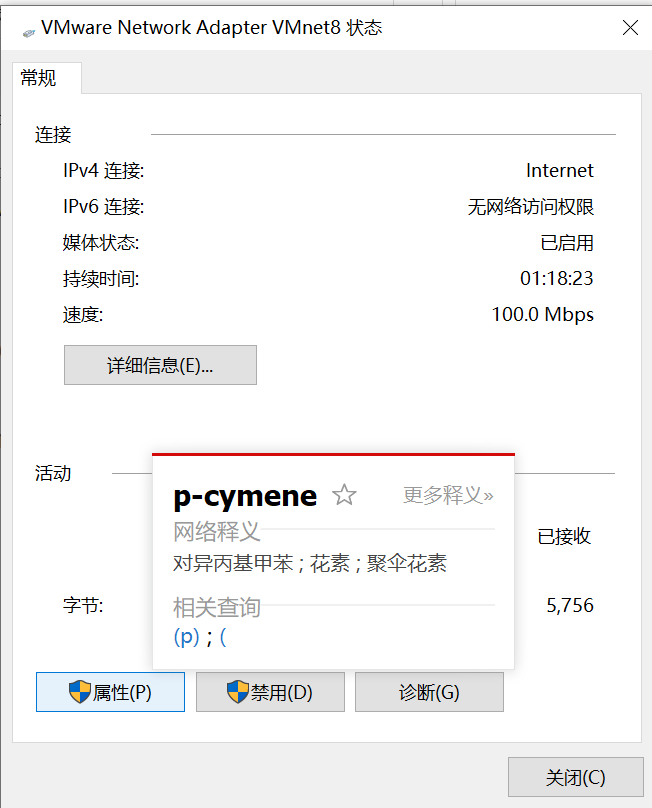
Task: Click the 字节: label
Action: tap(83, 605)
